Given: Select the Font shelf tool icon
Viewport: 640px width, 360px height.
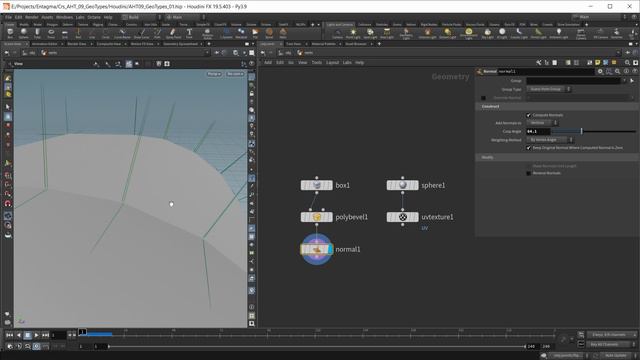Looking at the screenshot, I should point(189,32).
